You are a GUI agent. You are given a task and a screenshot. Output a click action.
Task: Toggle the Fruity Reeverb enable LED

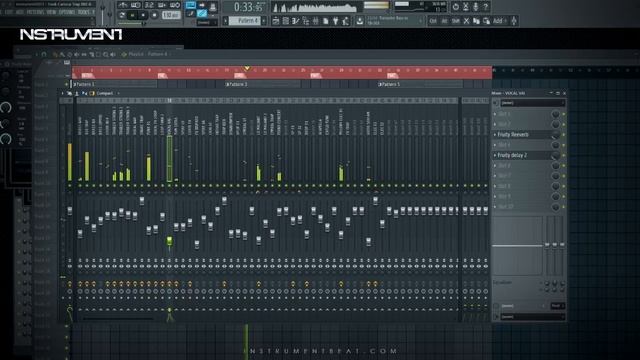[564, 135]
